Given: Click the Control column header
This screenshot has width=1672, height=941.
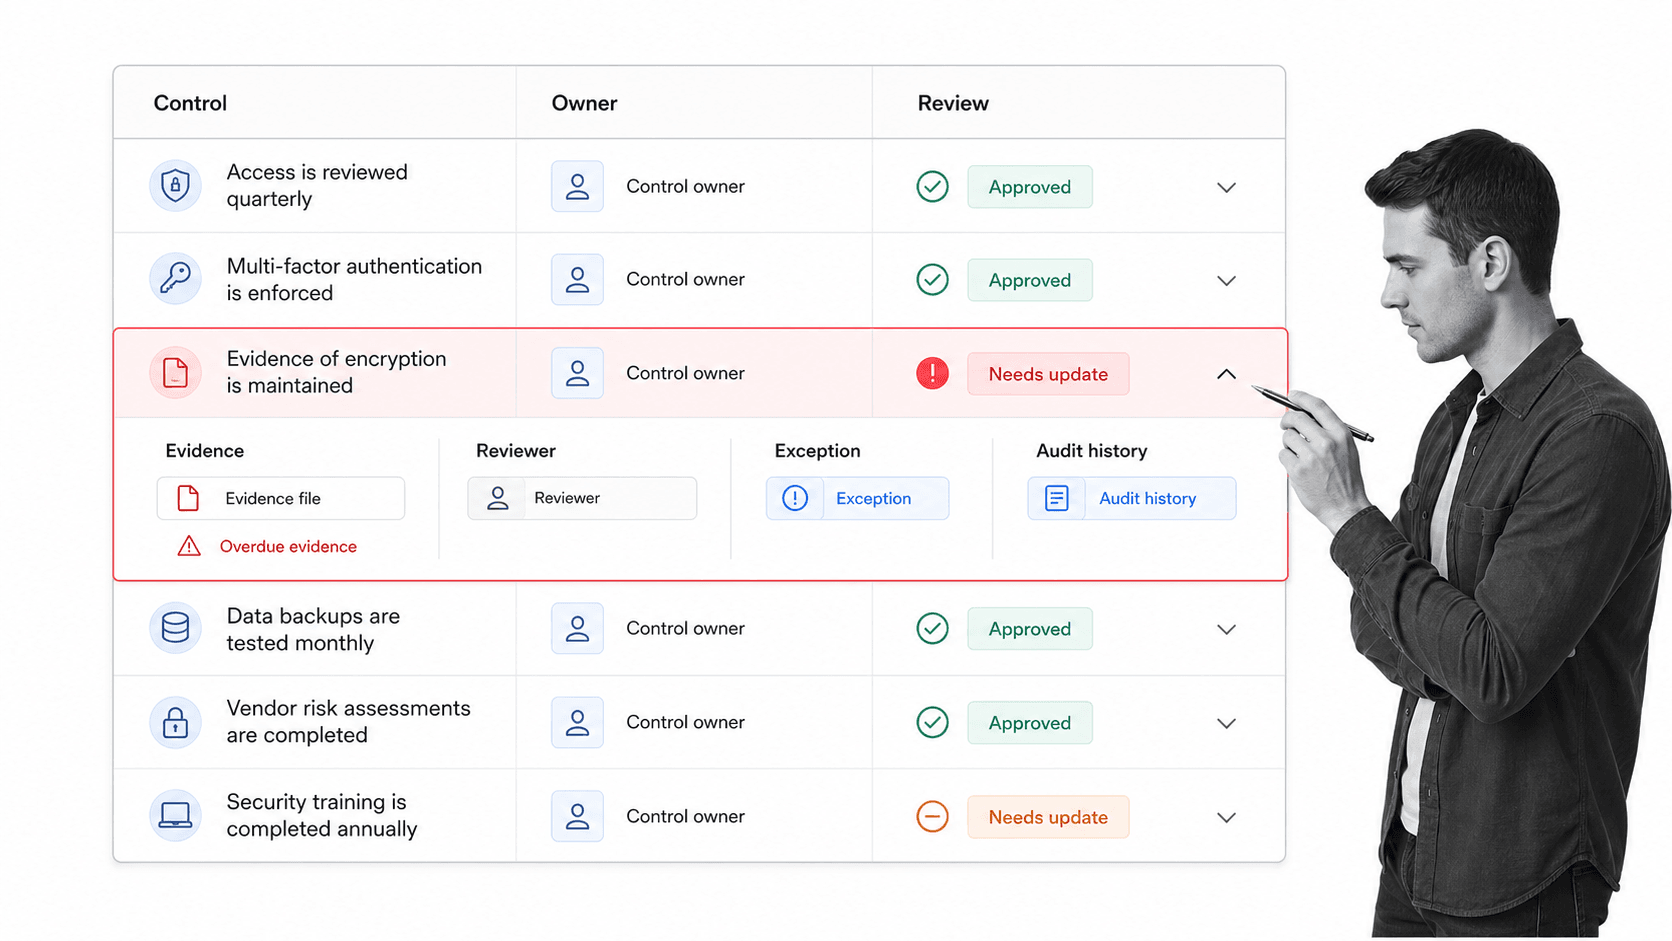Looking at the screenshot, I should click(x=190, y=103).
